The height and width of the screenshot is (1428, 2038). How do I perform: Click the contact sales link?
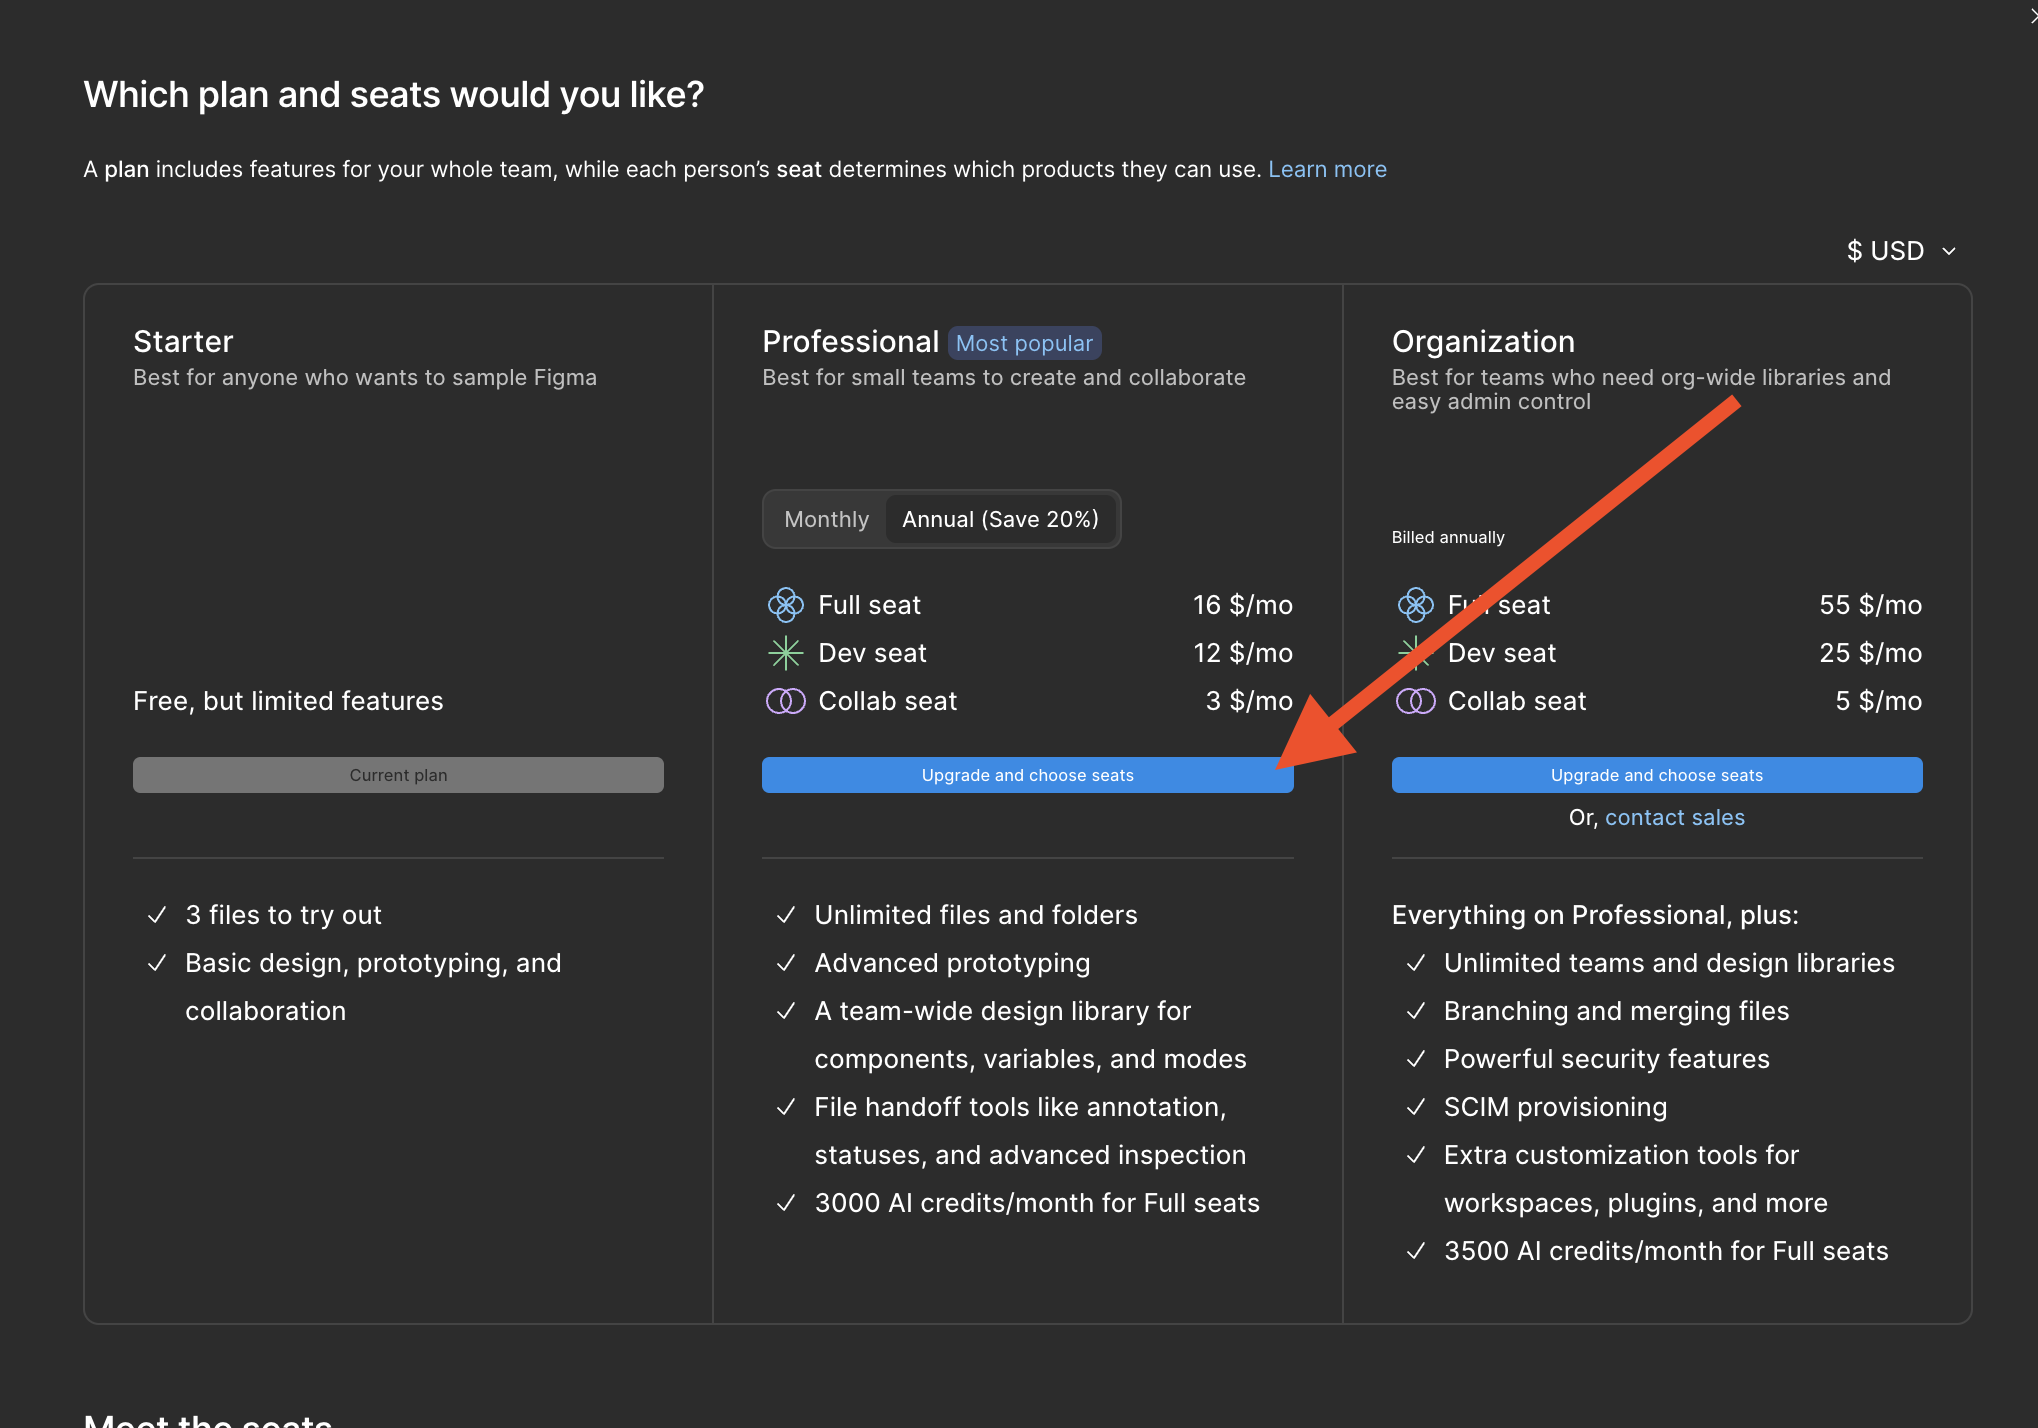point(1674,817)
